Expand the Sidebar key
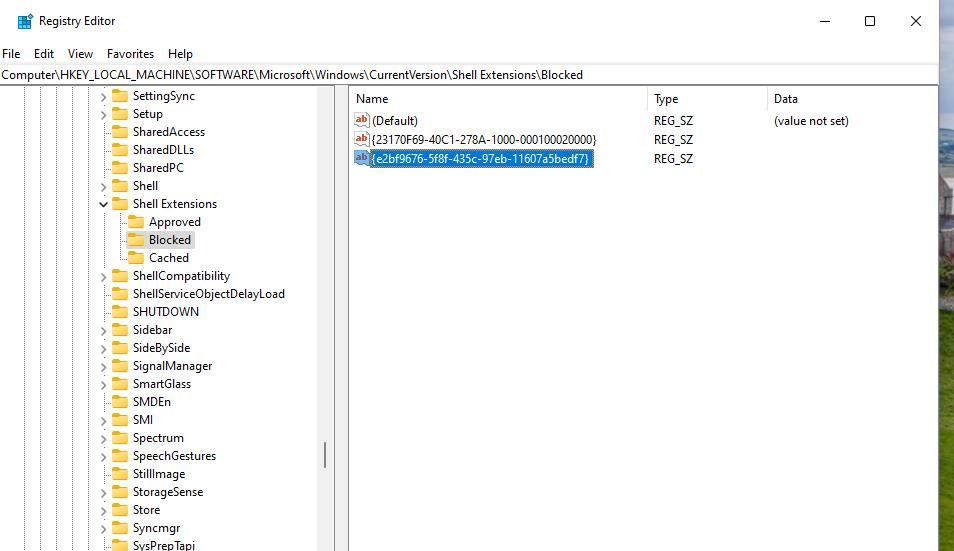The height and width of the screenshot is (551, 954). [x=103, y=331]
